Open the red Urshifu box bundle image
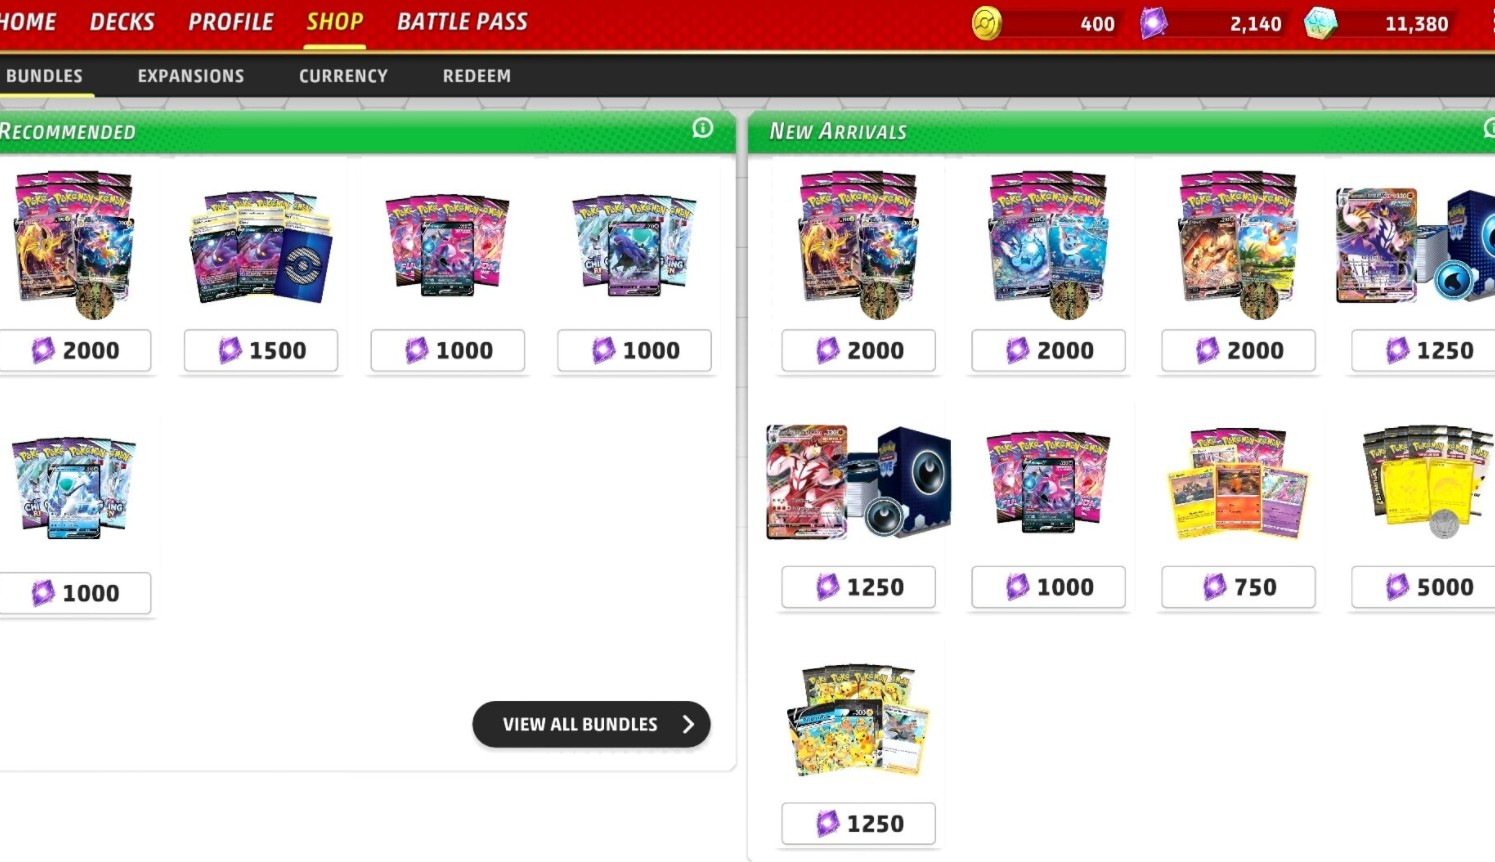Screen dimensions: 1495x862 [x=858, y=482]
